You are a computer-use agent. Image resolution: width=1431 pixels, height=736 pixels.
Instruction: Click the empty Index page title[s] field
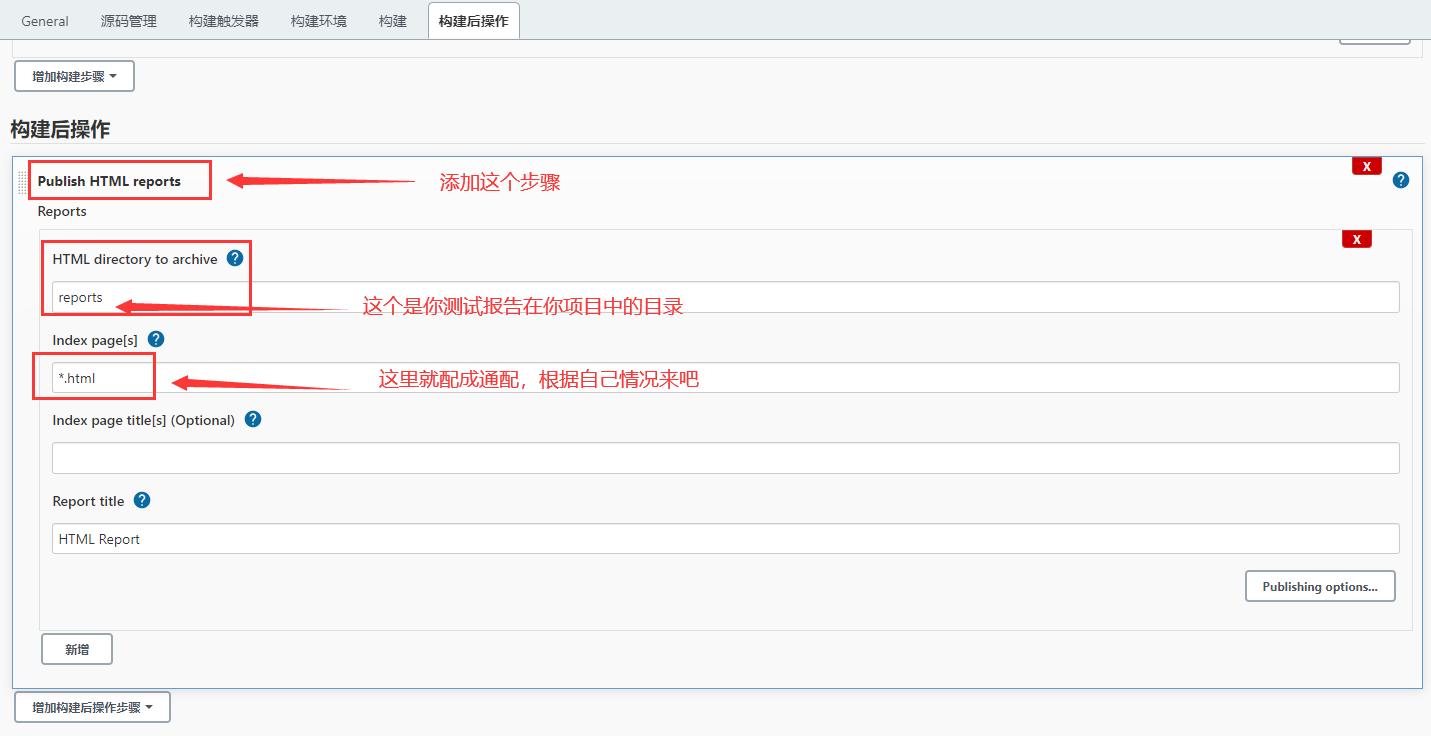(x=725, y=458)
